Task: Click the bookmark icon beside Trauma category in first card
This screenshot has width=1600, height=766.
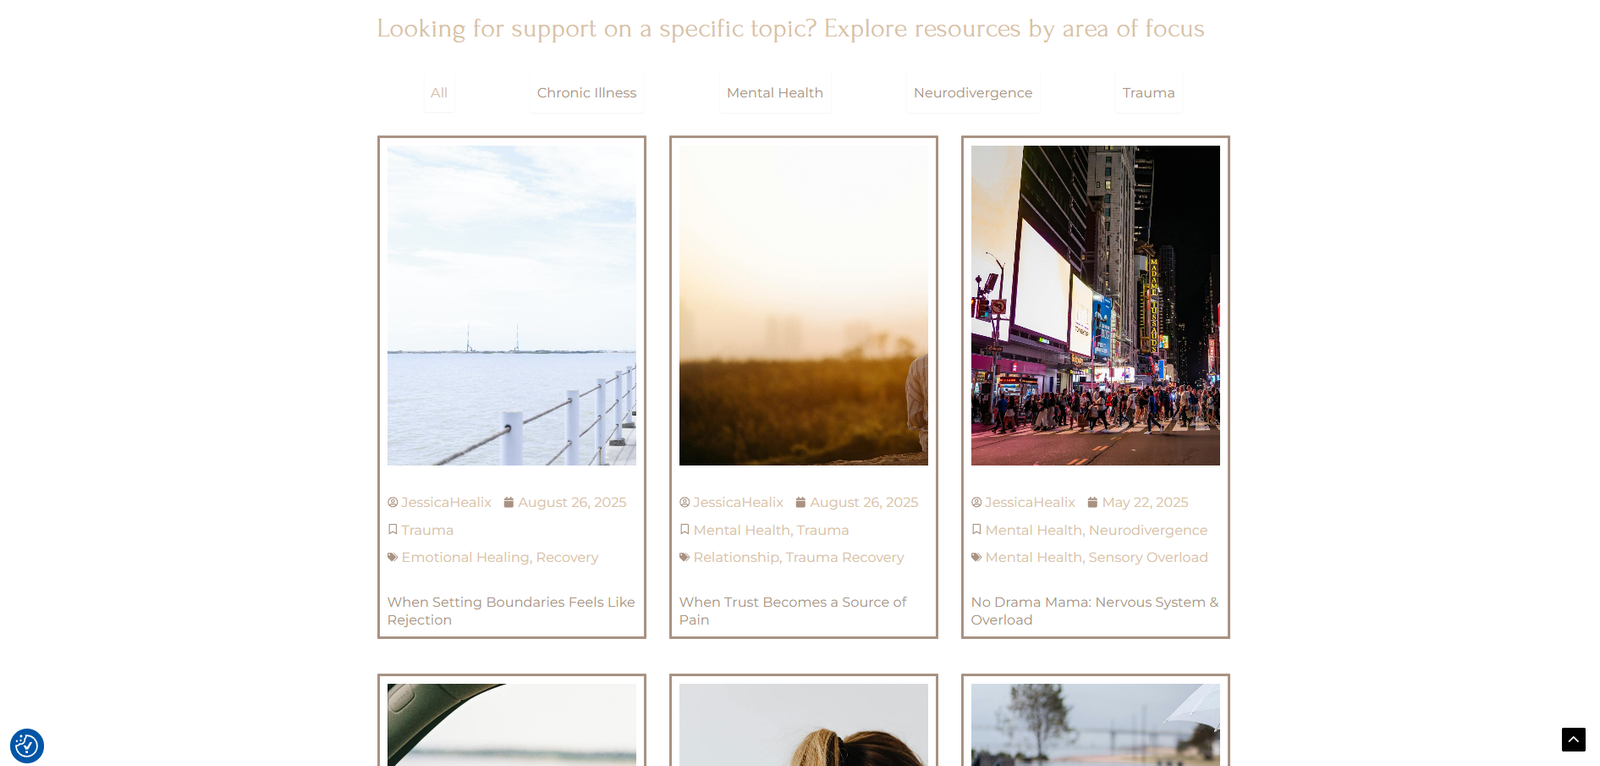Action: (393, 530)
